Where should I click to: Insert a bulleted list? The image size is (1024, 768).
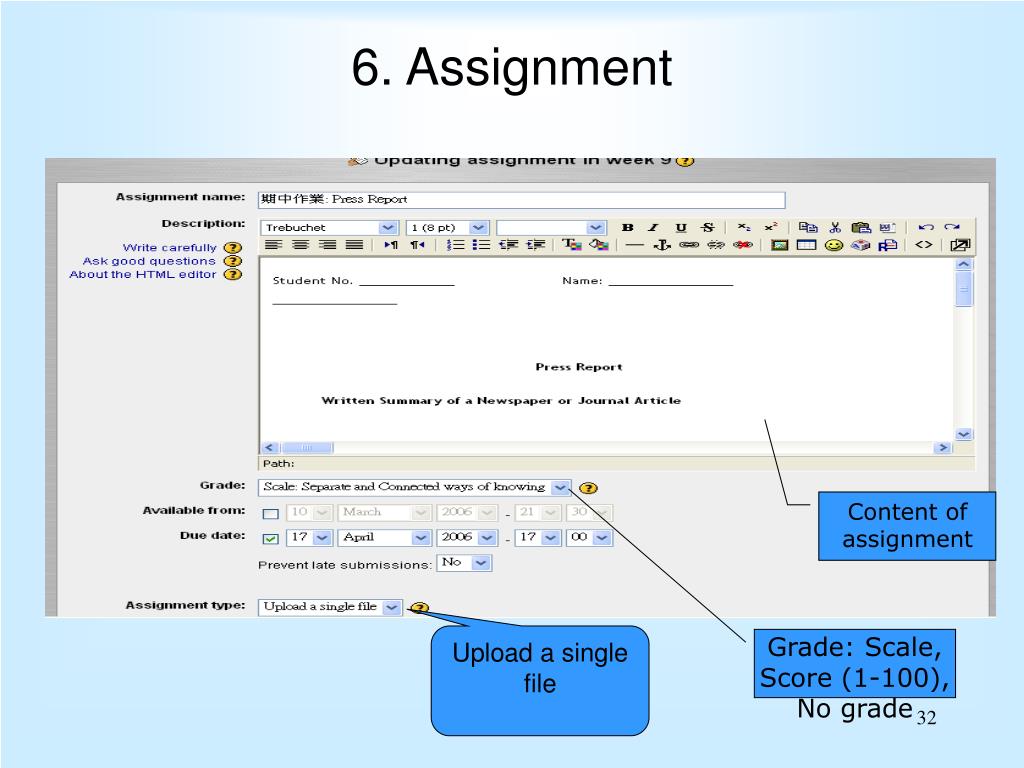[x=481, y=245]
